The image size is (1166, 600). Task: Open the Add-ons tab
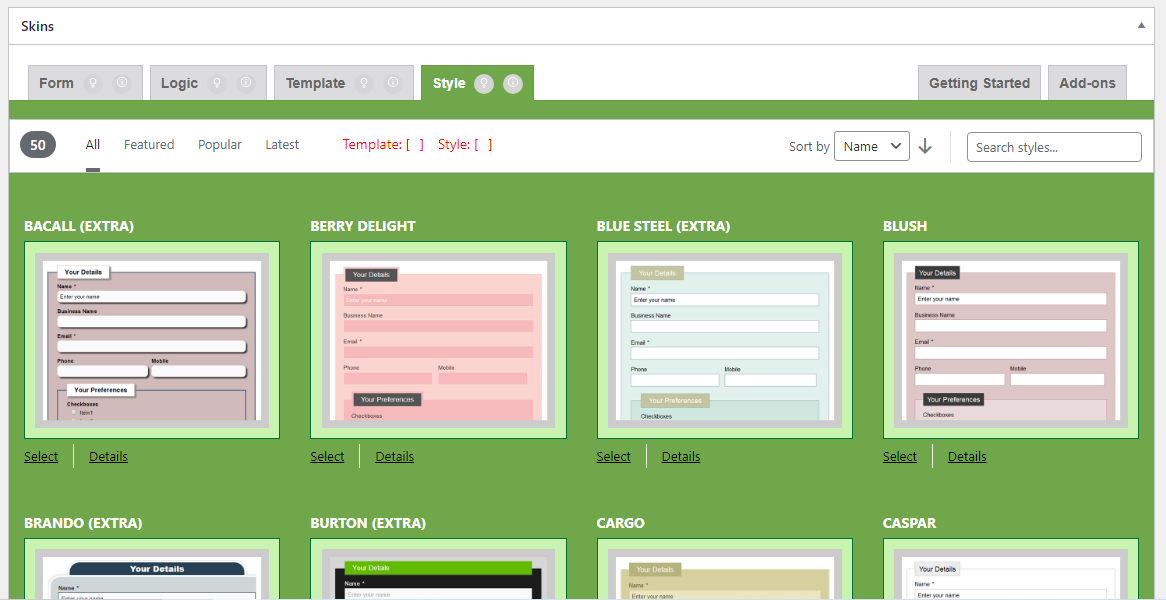(1087, 83)
